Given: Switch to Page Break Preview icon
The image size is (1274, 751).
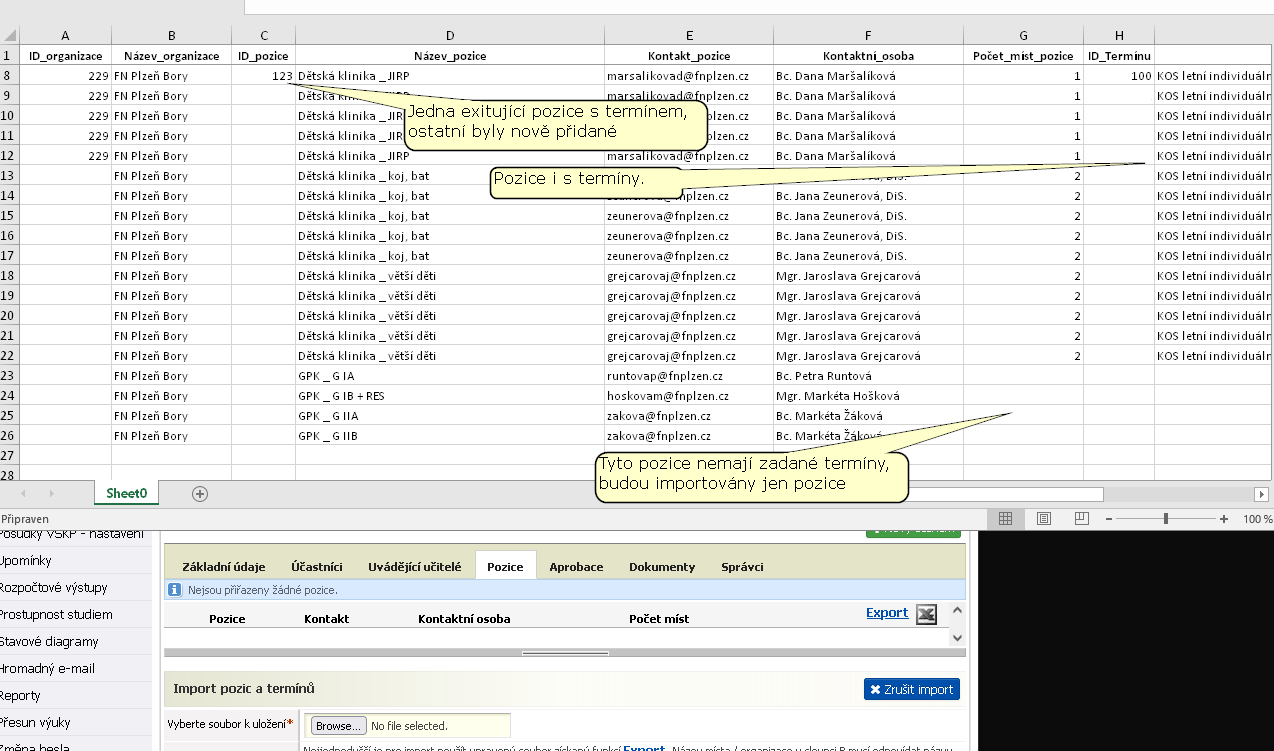Looking at the screenshot, I should (1081, 519).
